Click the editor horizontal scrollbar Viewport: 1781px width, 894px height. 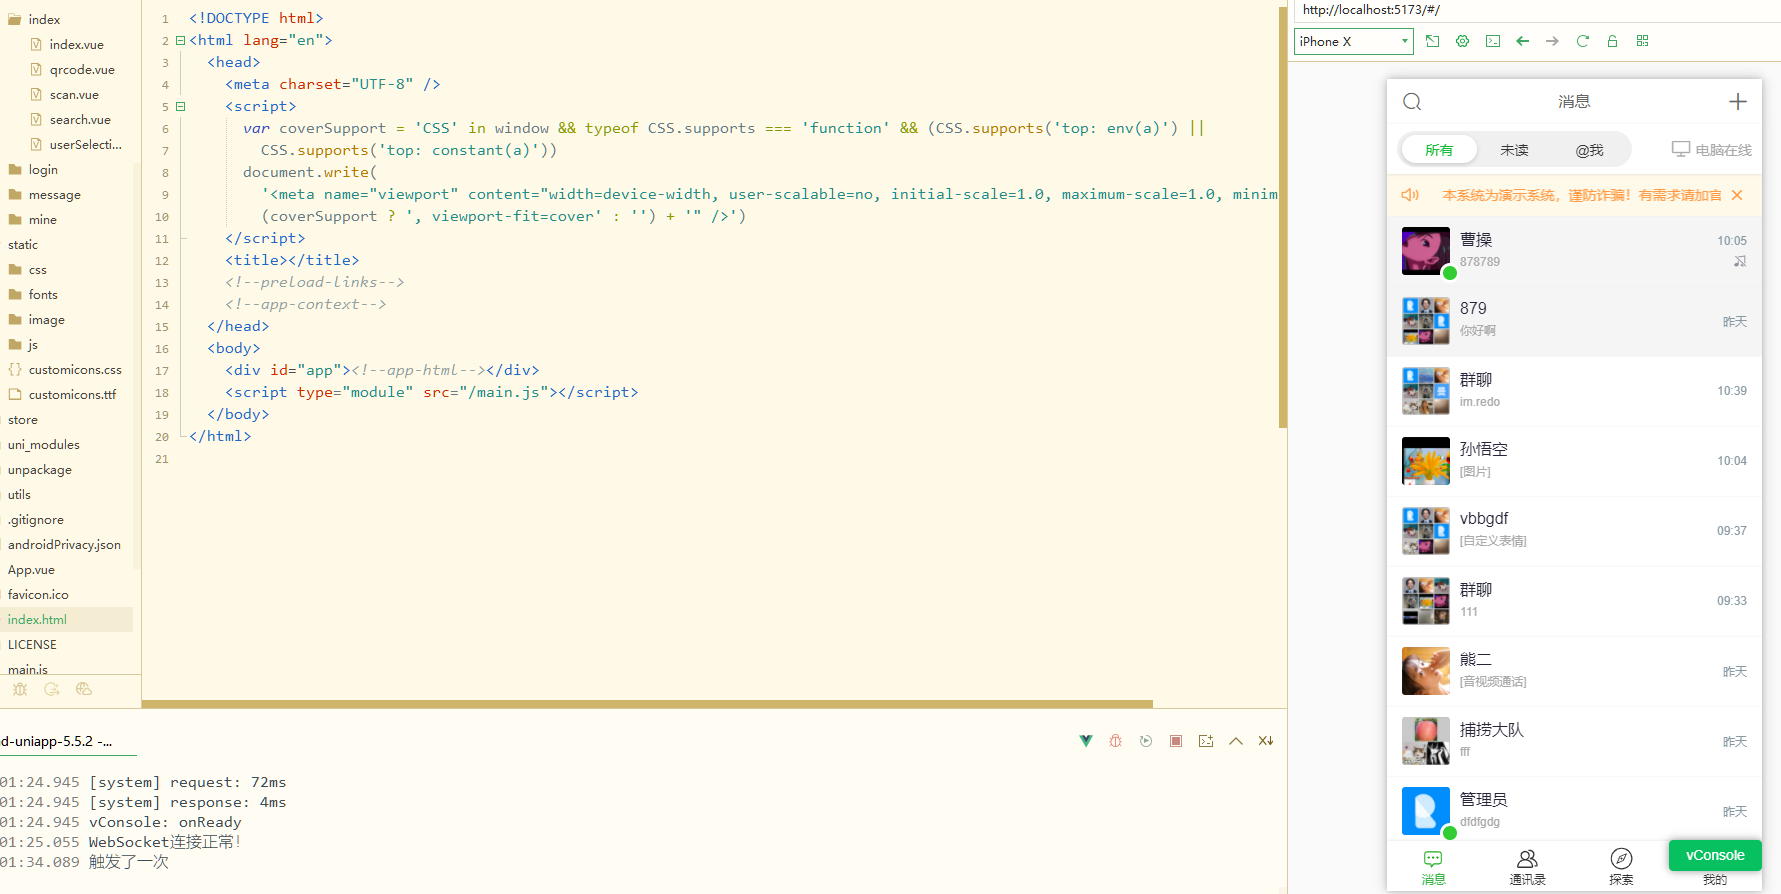(647, 704)
